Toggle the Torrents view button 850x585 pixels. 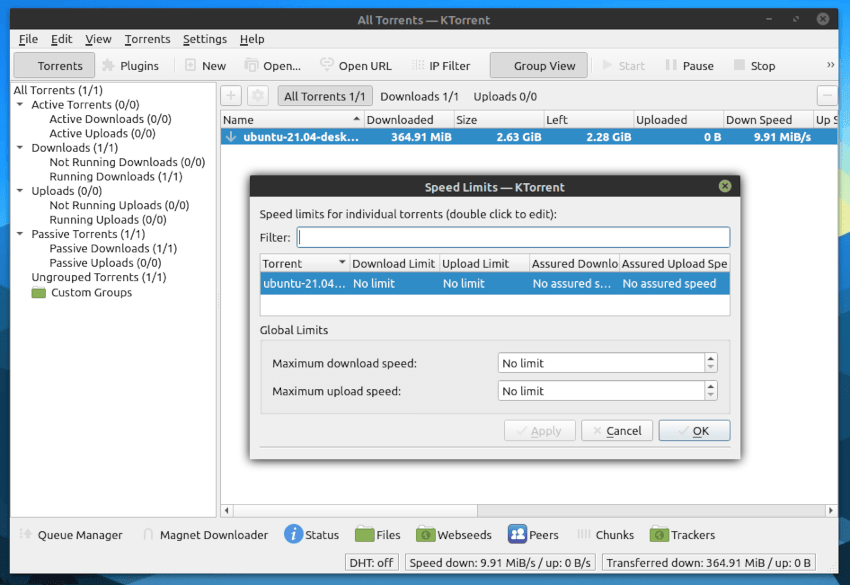coord(53,66)
